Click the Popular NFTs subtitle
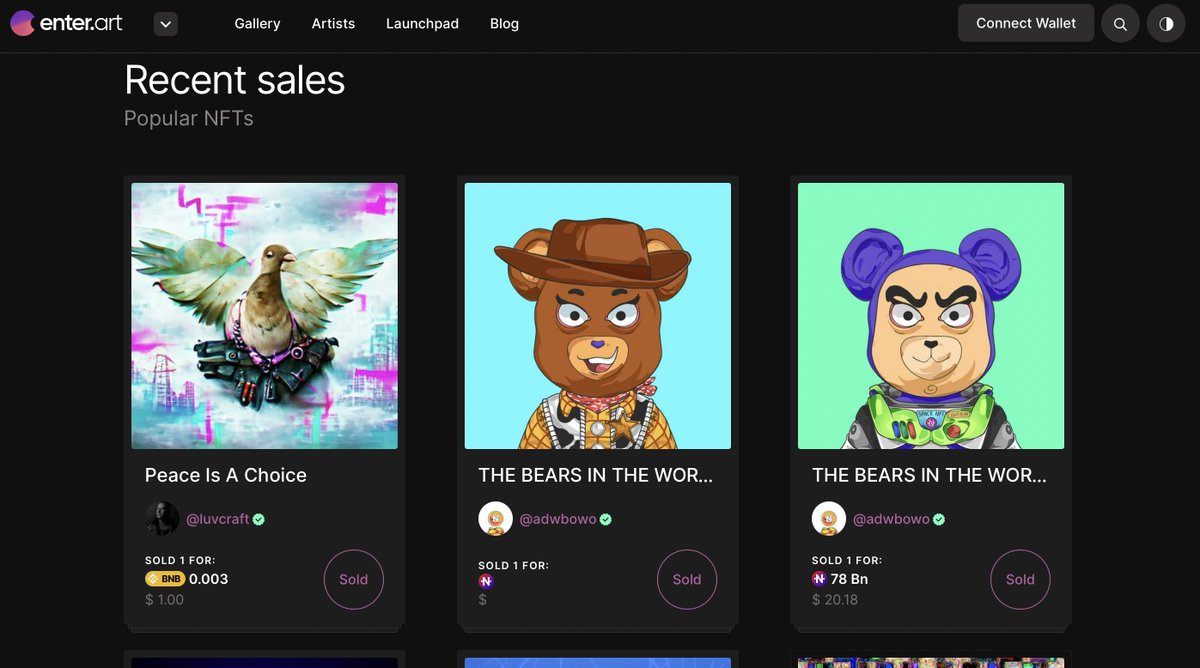The width and height of the screenshot is (1200, 668). 189,118
